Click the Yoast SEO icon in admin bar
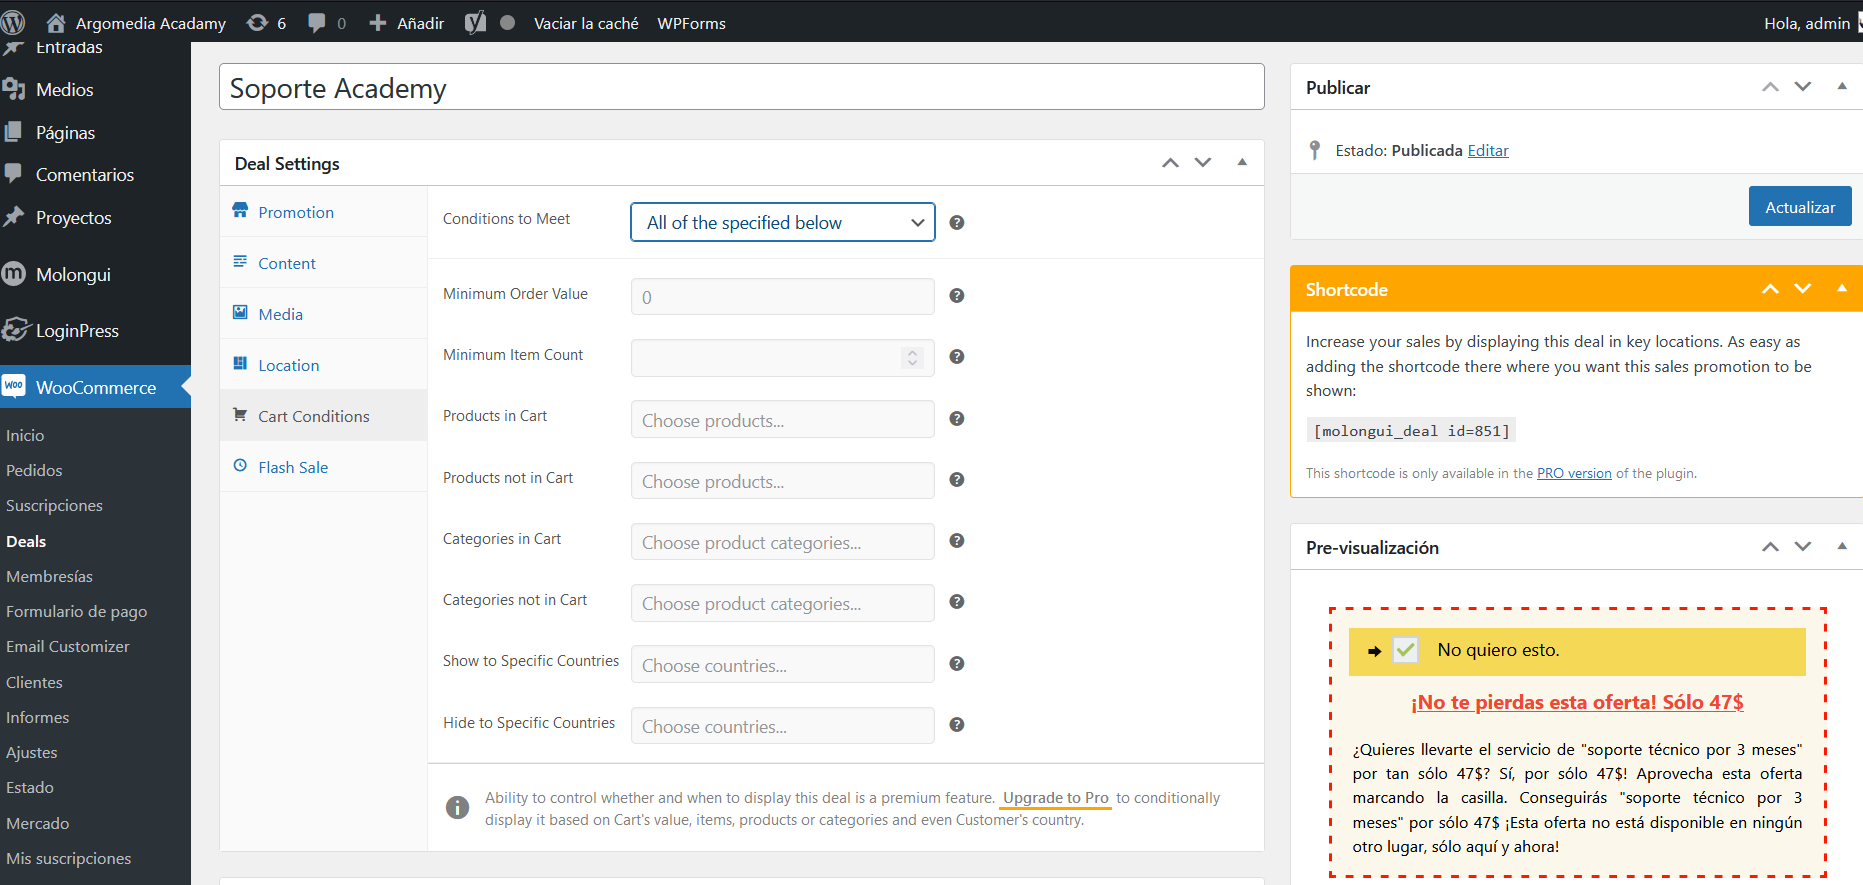The width and height of the screenshot is (1863, 885). coord(475,22)
